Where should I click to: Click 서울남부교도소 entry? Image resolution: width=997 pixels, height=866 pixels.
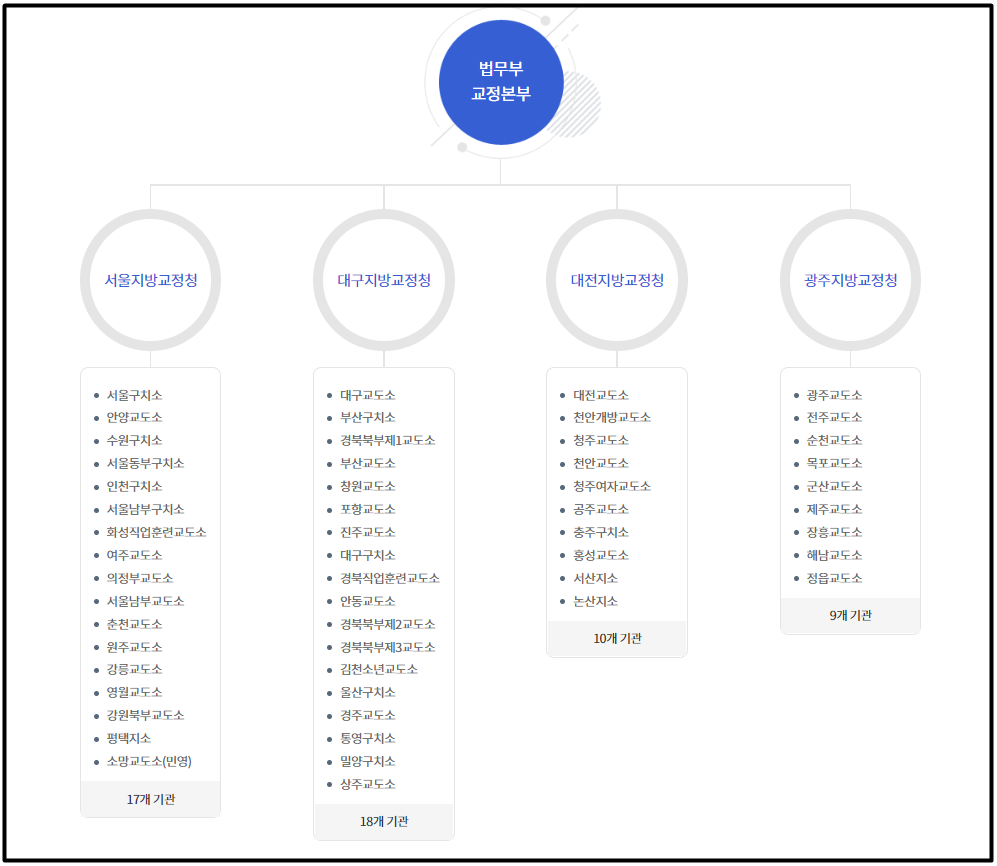tap(145, 601)
